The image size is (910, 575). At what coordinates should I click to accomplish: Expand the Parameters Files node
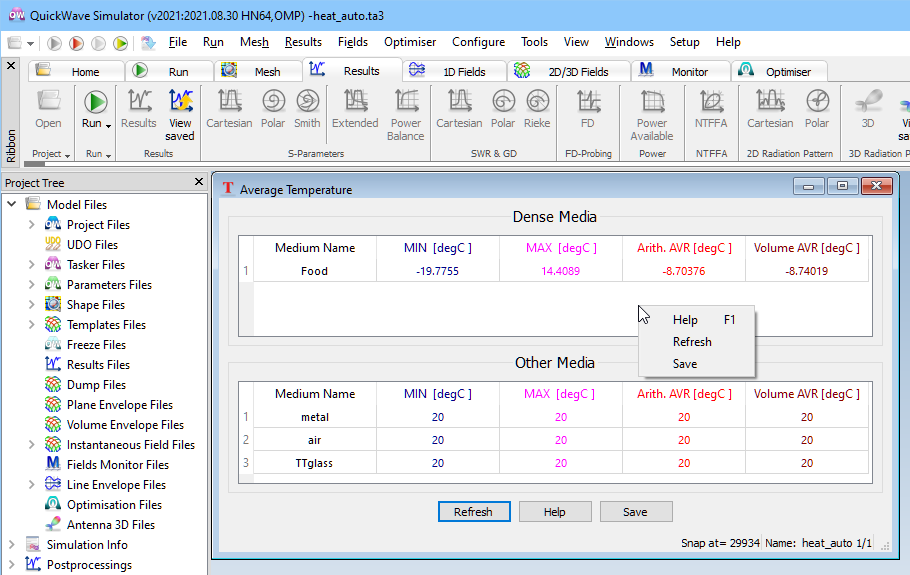[x=31, y=284]
